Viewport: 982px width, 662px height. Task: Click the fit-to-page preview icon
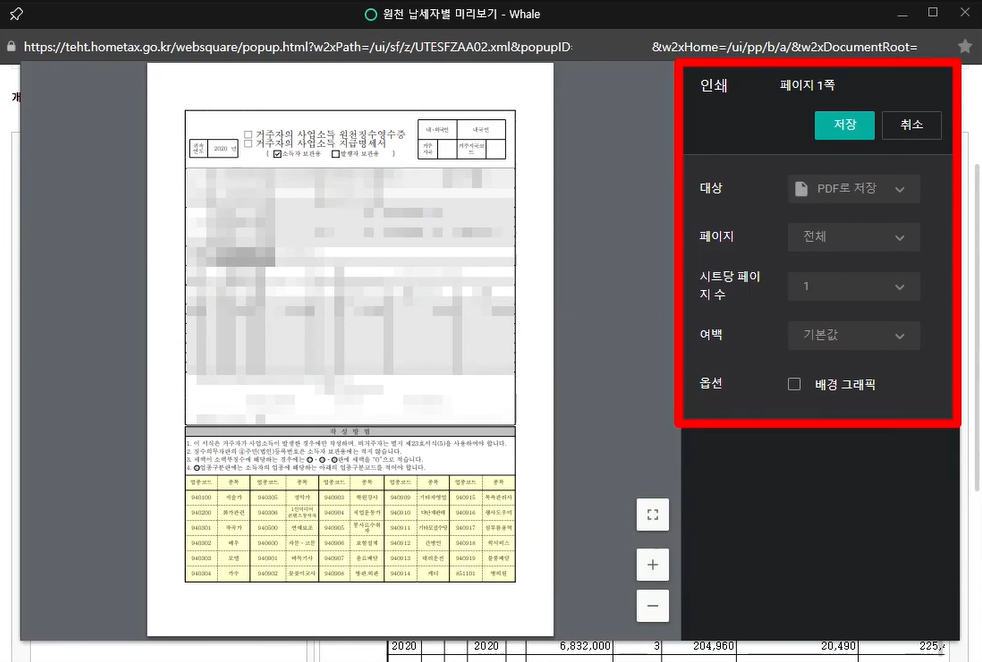tap(653, 515)
